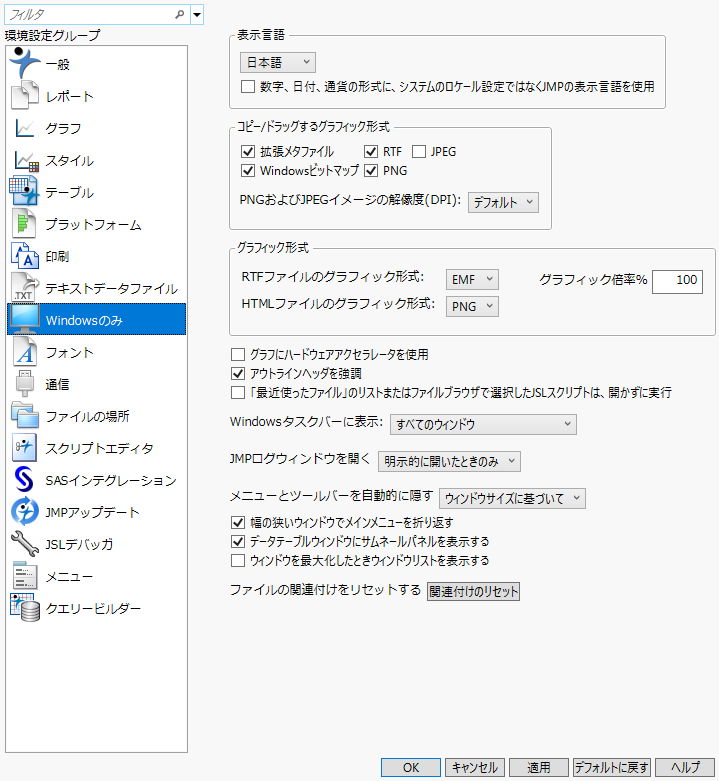Open the filter options arrow dropdown
Viewport: 719px width, 781px height.
click(197, 14)
